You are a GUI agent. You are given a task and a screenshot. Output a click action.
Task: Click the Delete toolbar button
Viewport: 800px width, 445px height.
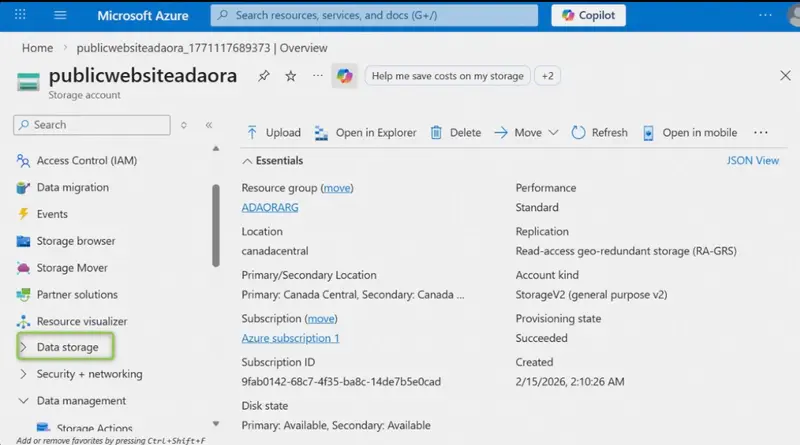(456, 133)
